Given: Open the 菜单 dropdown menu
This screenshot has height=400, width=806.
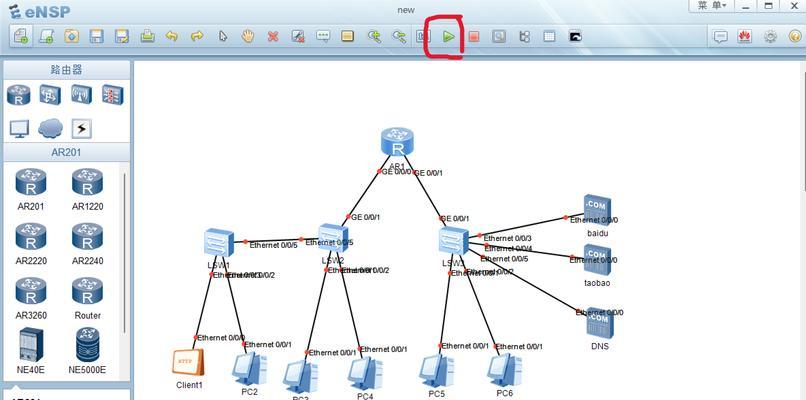Looking at the screenshot, I should point(711,6).
